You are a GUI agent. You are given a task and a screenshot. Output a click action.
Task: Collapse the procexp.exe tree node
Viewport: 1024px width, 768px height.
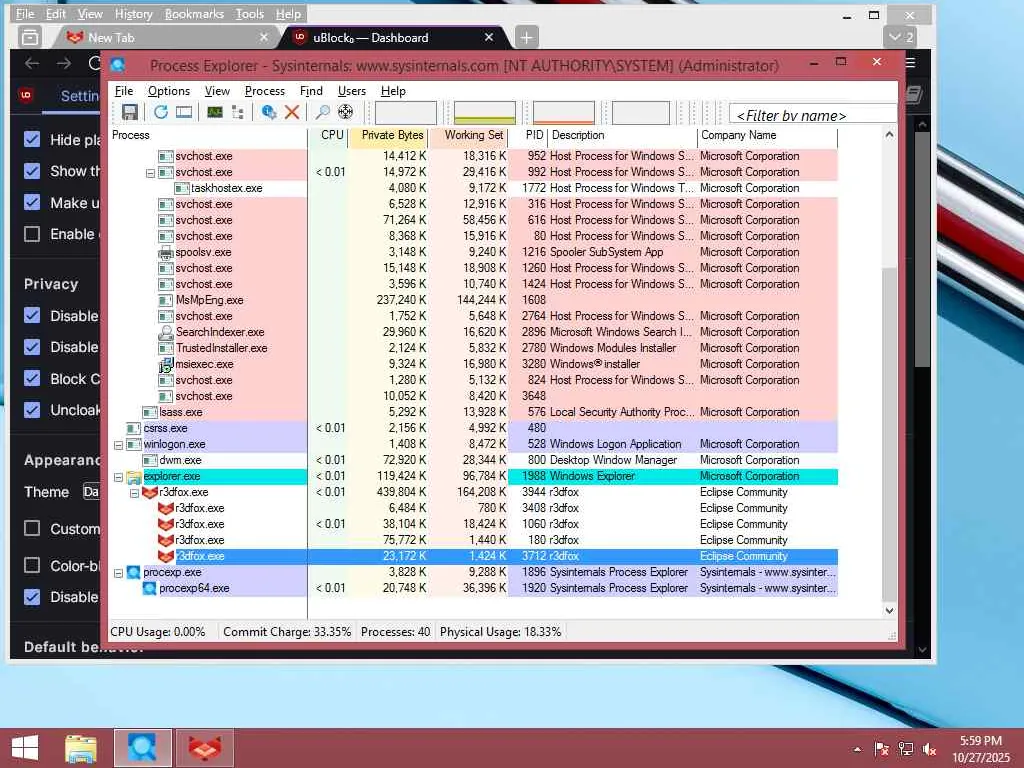click(x=118, y=573)
